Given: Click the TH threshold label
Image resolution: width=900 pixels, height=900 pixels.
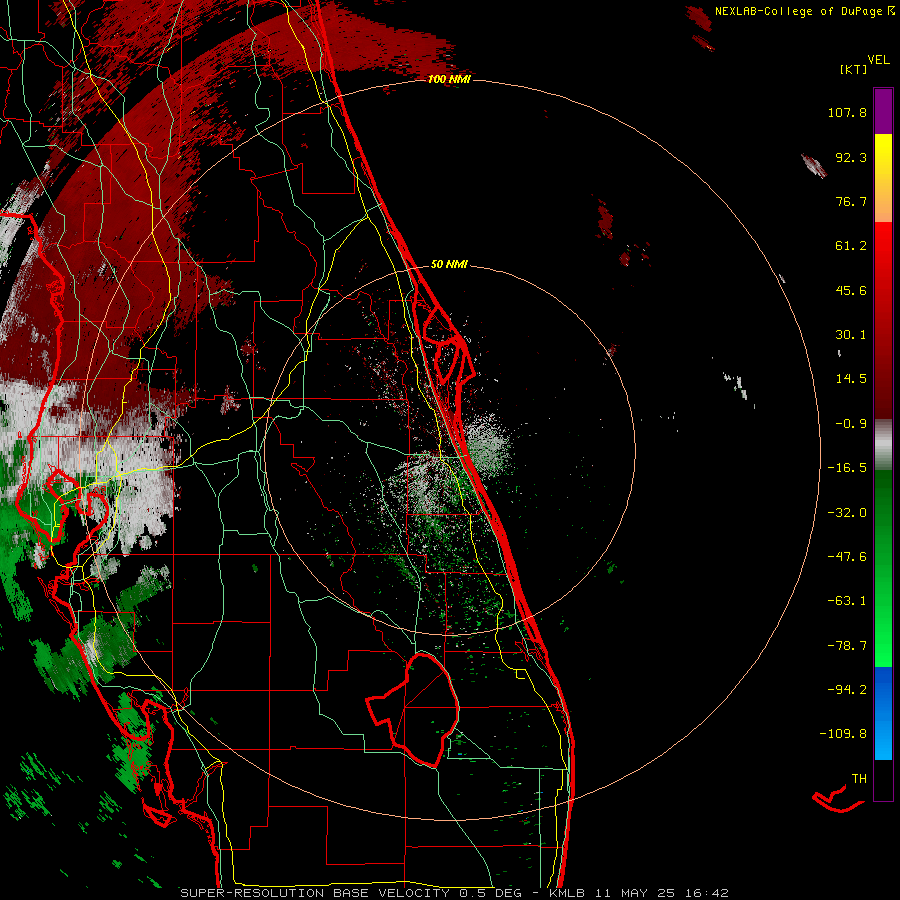Looking at the screenshot, I should click(x=859, y=779).
